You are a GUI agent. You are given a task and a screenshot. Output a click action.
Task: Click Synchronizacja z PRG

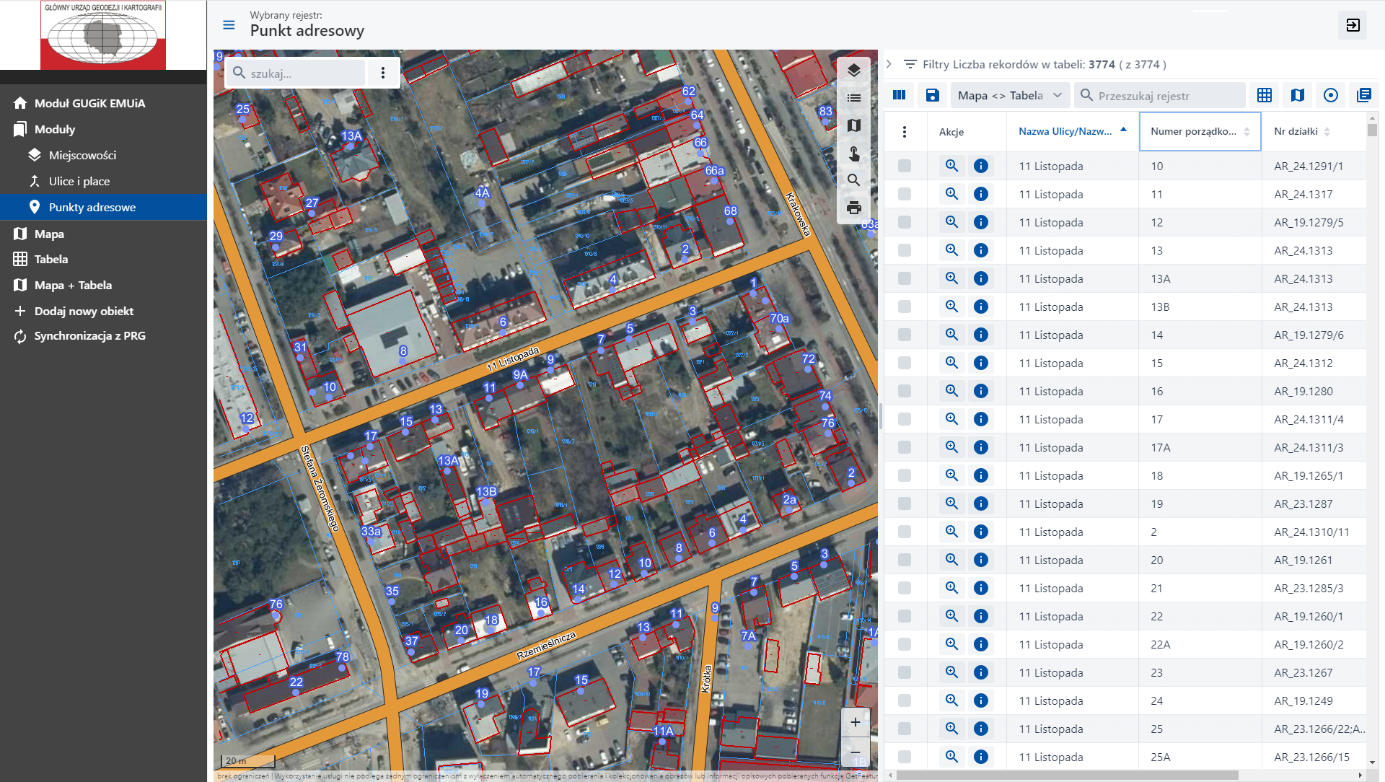(x=90, y=336)
